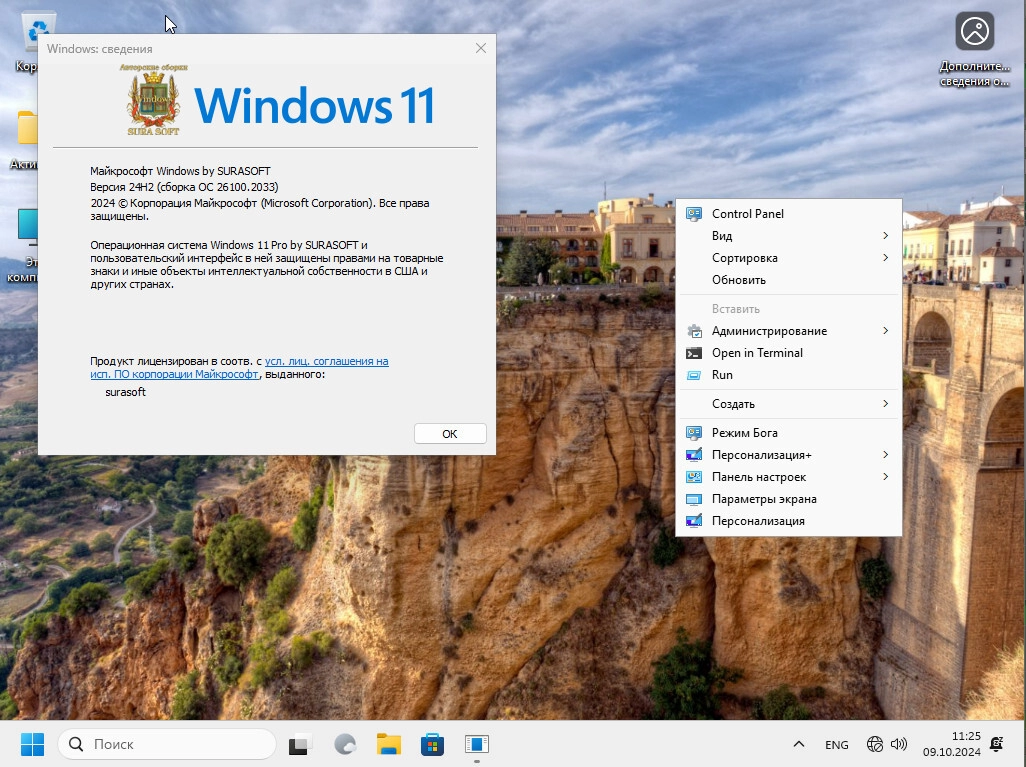
Task: Choose Обновить from the context menu
Action: coord(738,280)
